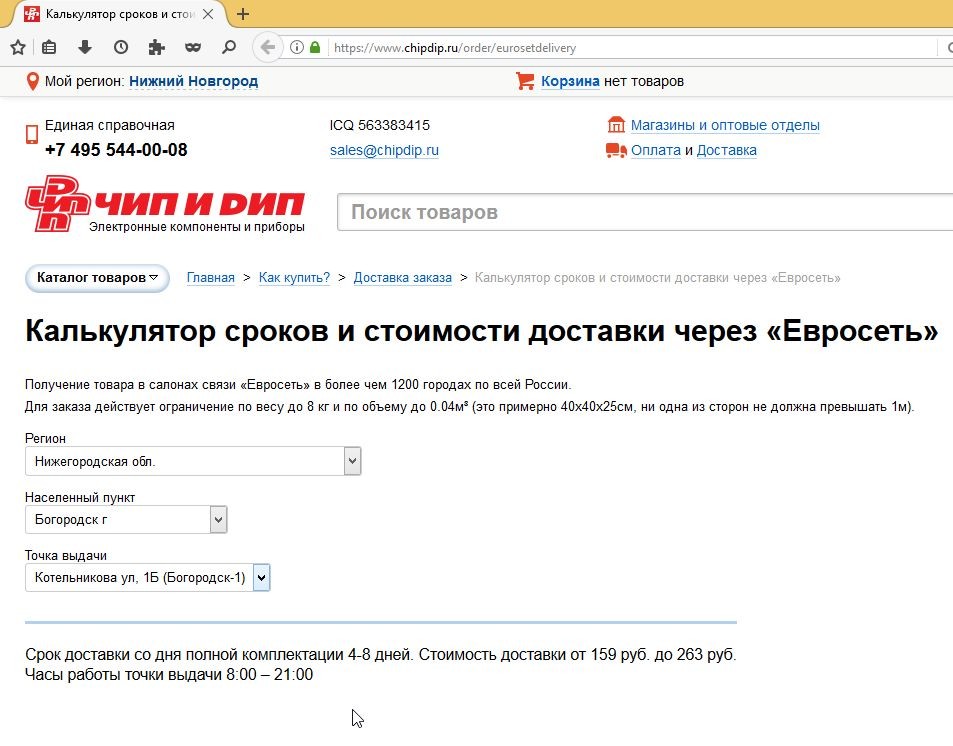Click the shopping cart icon
Screen dimensions: 953x746
pyautogui.click(x=525, y=81)
